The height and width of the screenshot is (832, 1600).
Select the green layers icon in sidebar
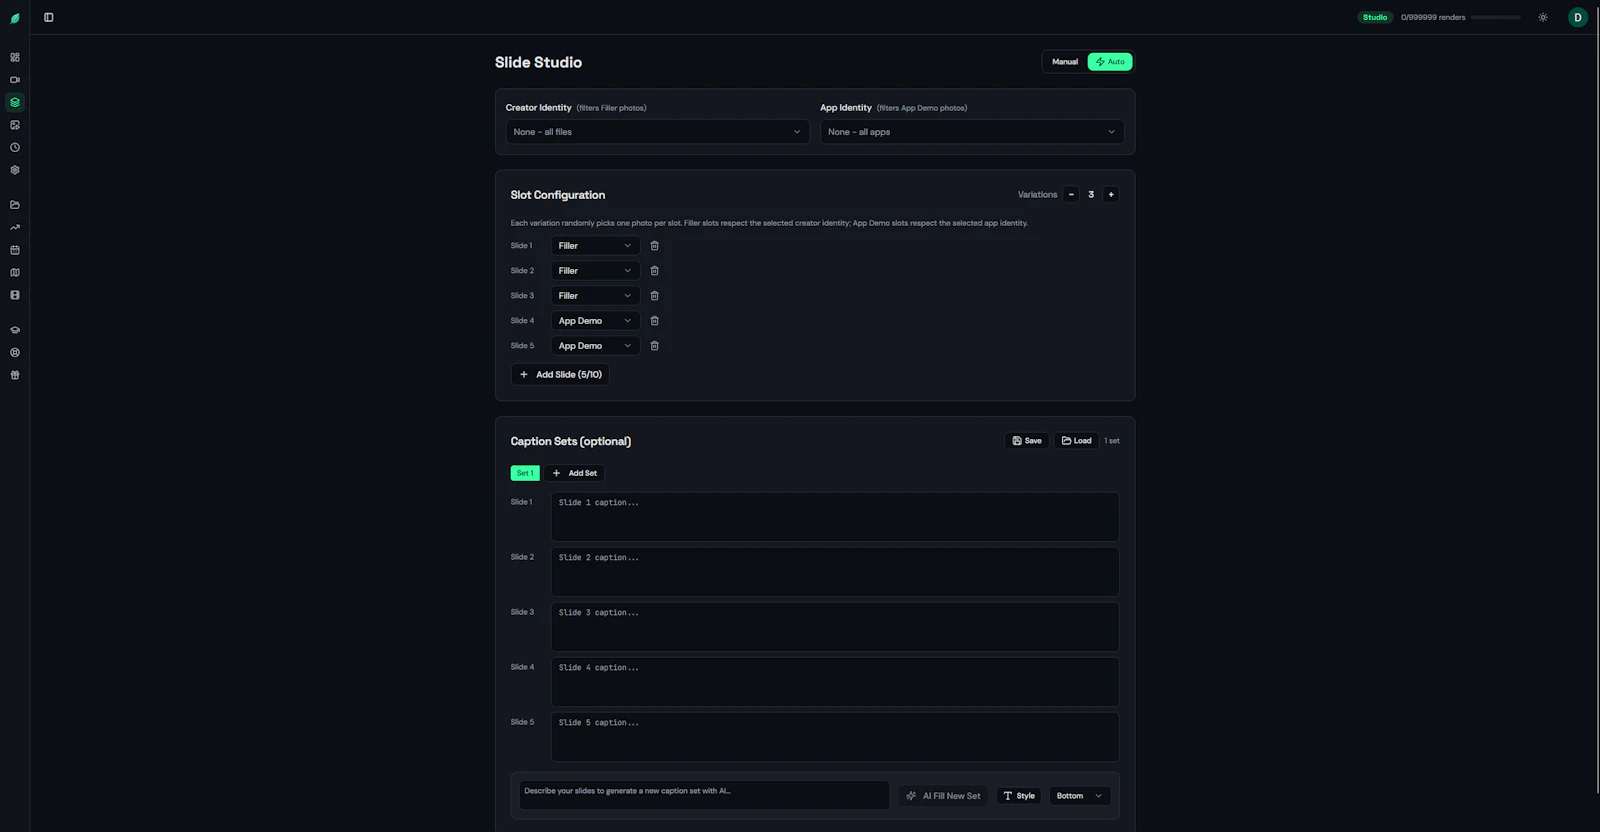point(15,102)
